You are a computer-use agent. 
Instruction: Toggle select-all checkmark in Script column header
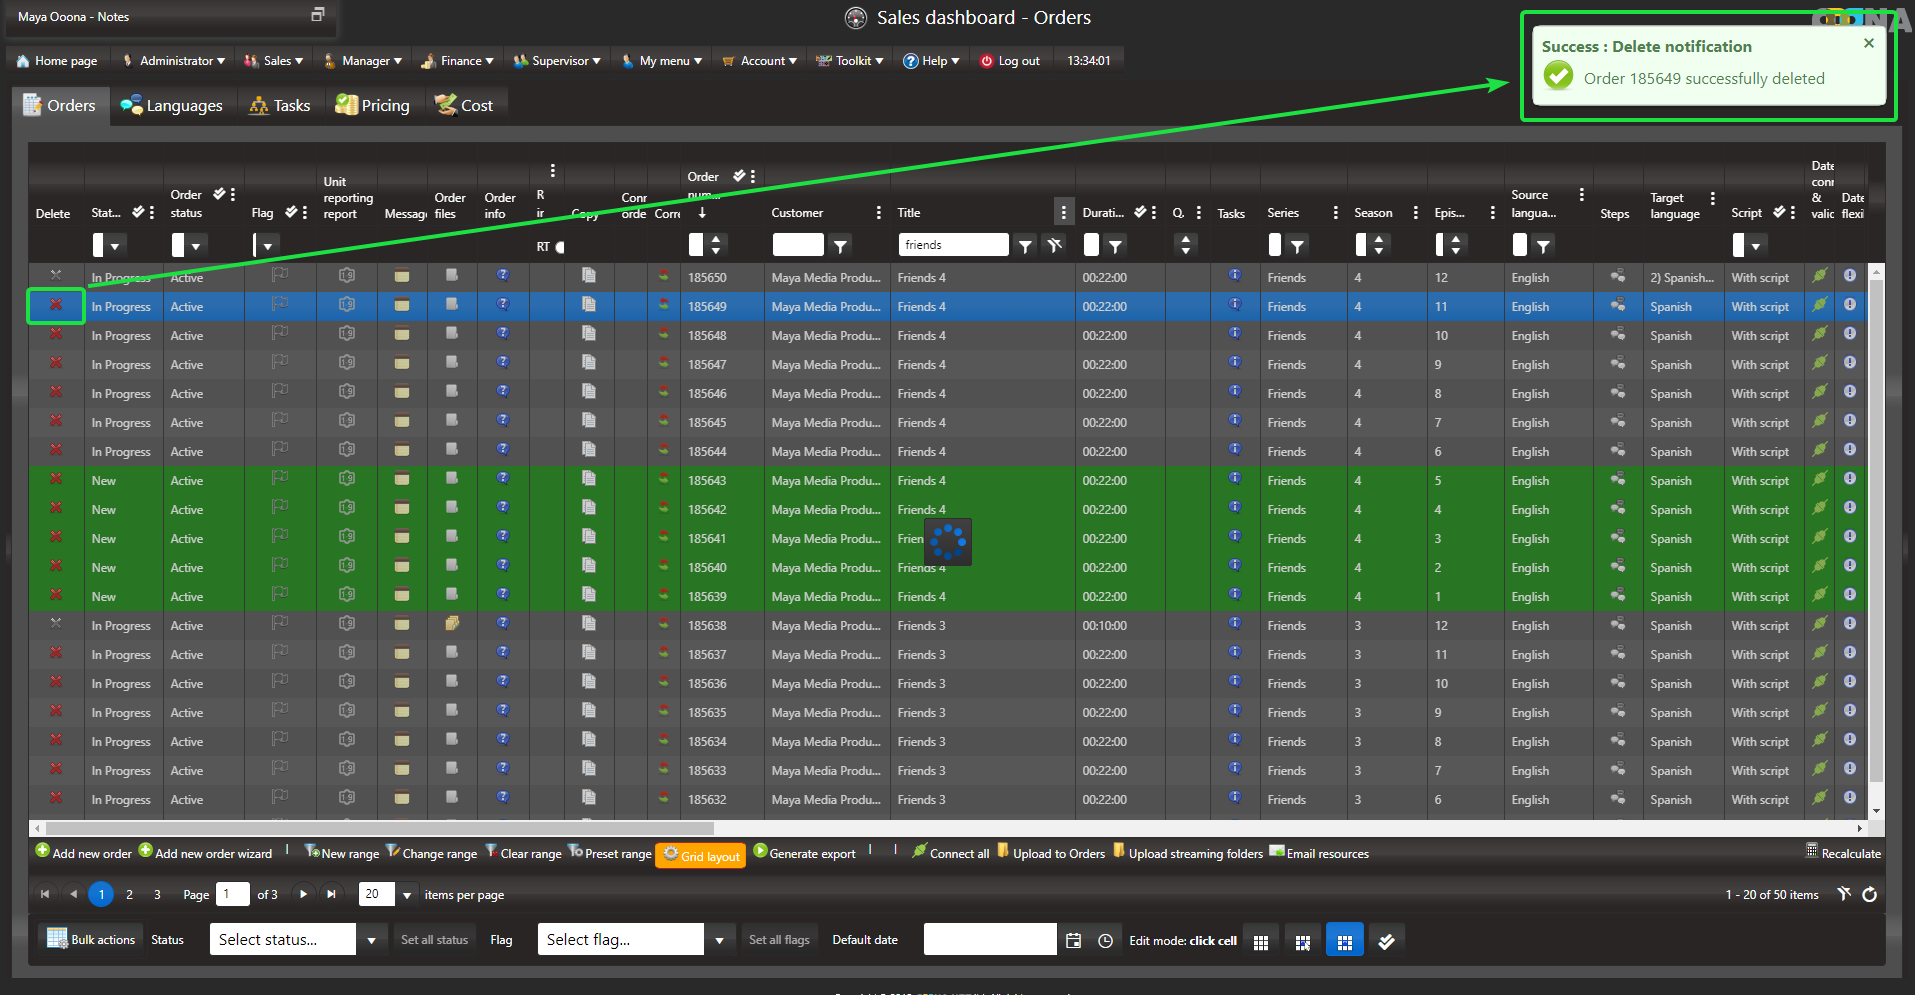pyautogui.click(x=1779, y=212)
